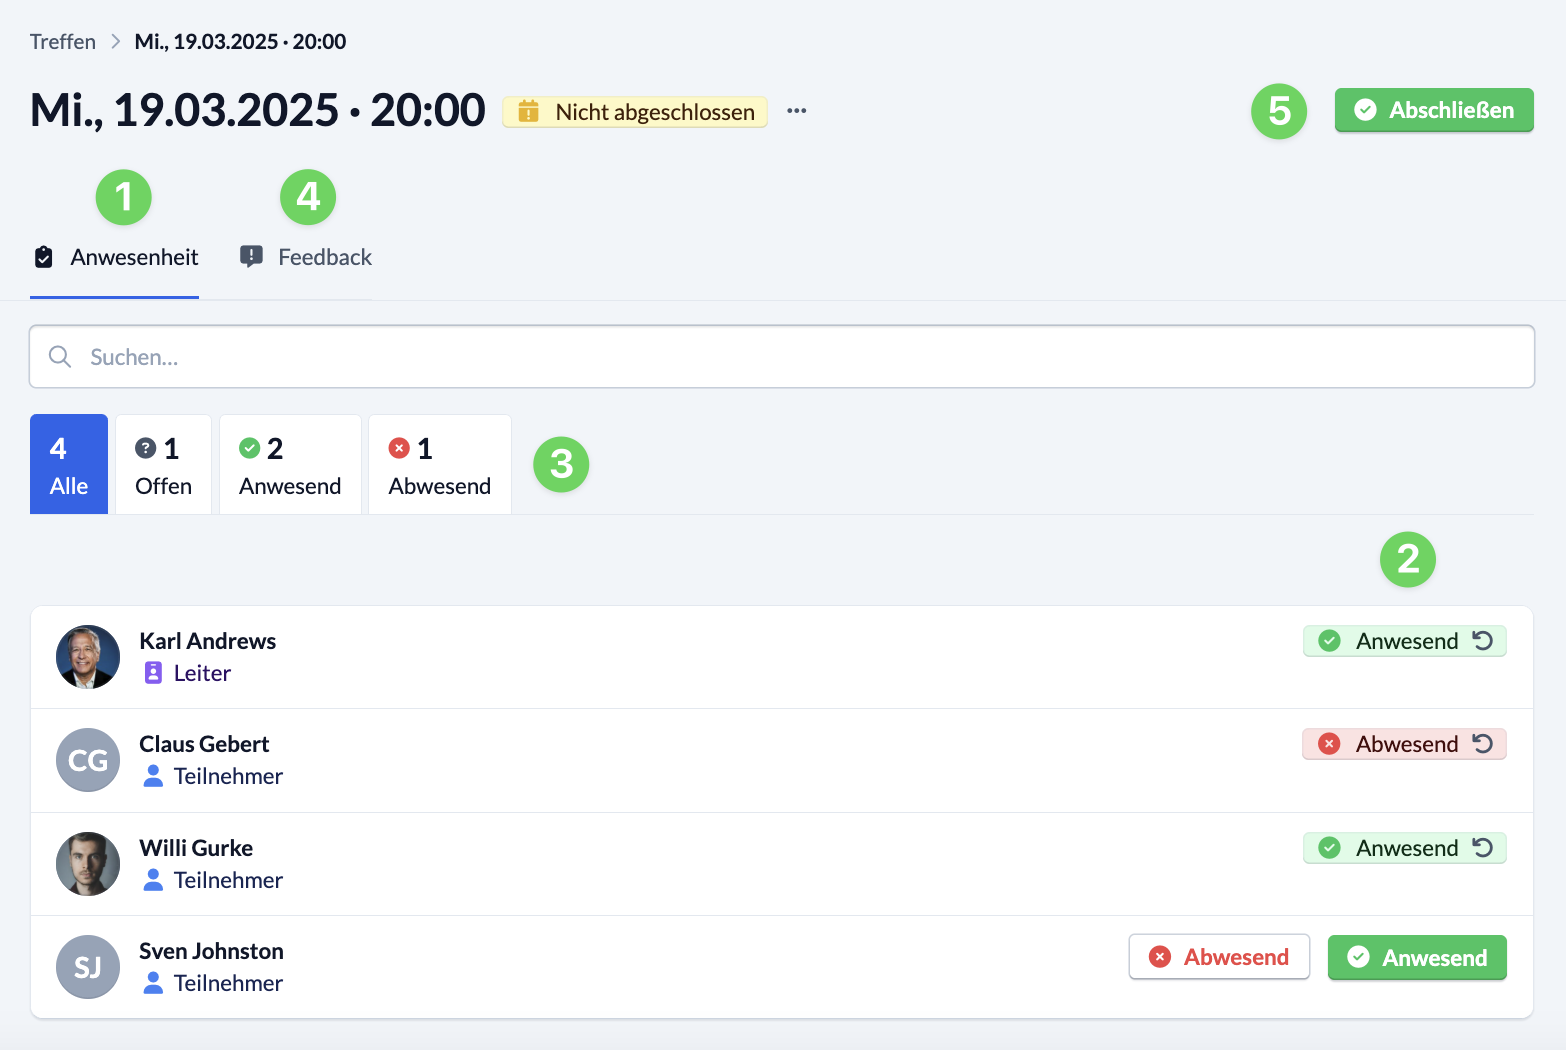The width and height of the screenshot is (1566, 1050).
Task: Click the SJ avatar of Sven Johnston
Action: click(x=88, y=967)
